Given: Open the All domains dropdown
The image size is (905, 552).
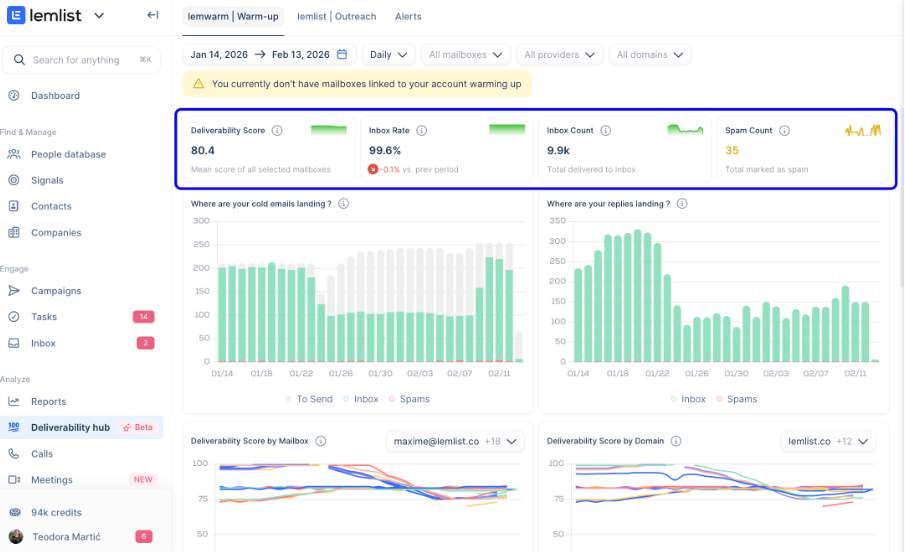Looking at the screenshot, I should (650, 54).
